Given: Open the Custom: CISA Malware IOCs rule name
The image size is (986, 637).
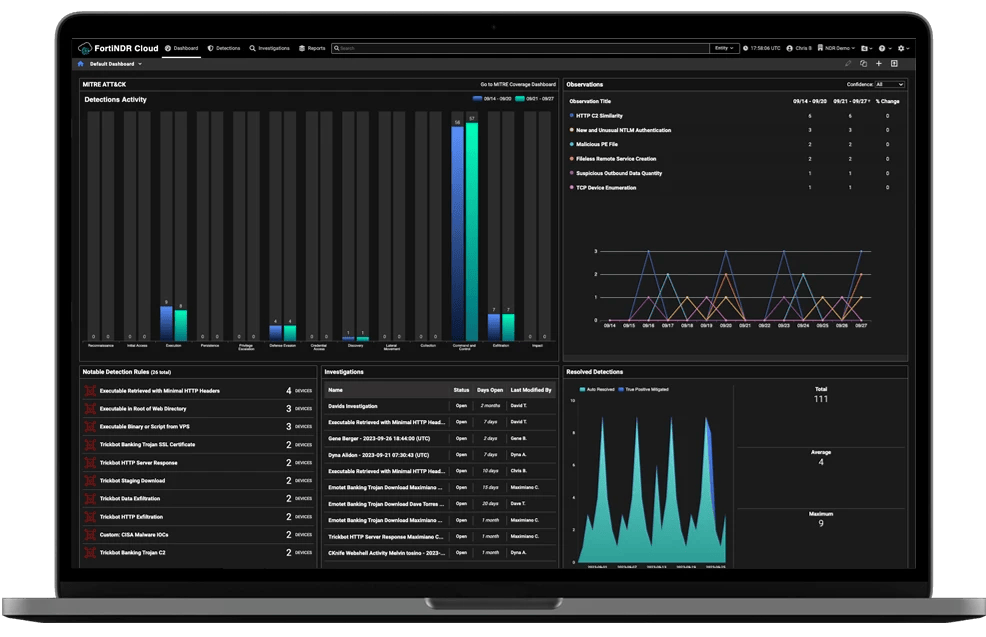Looking at the screenshot, I should click(x=134, y=535).
